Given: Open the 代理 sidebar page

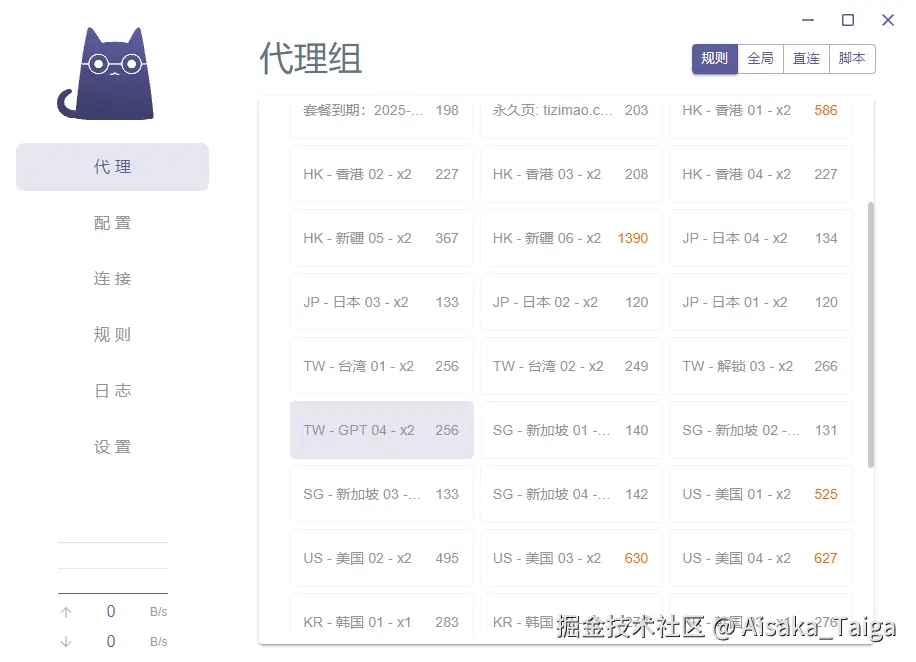Looking at the screenshot, I should 112,167.
